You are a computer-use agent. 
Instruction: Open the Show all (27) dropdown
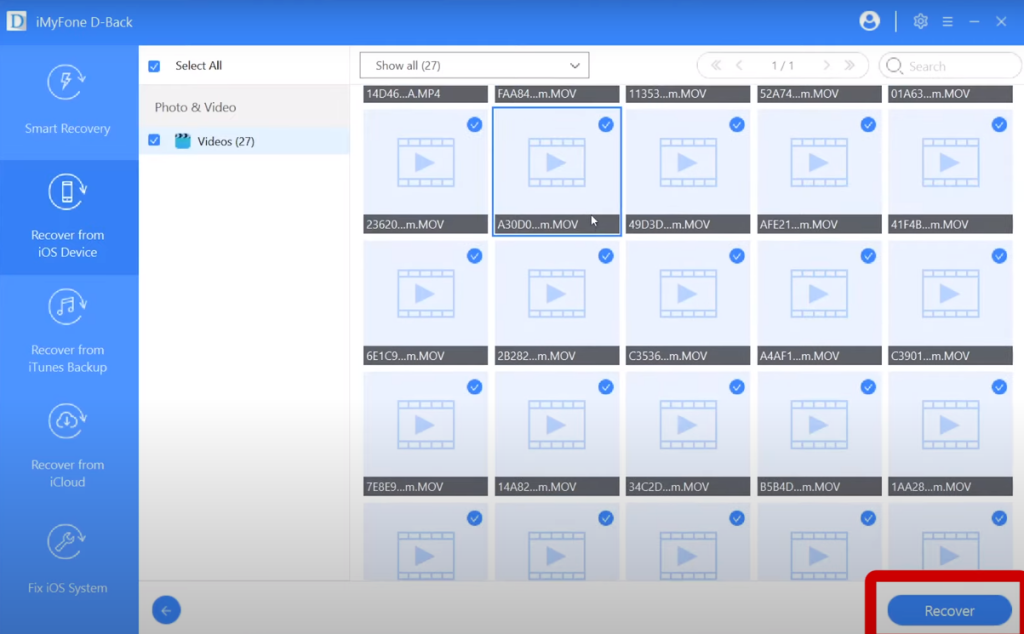(473, 65)
